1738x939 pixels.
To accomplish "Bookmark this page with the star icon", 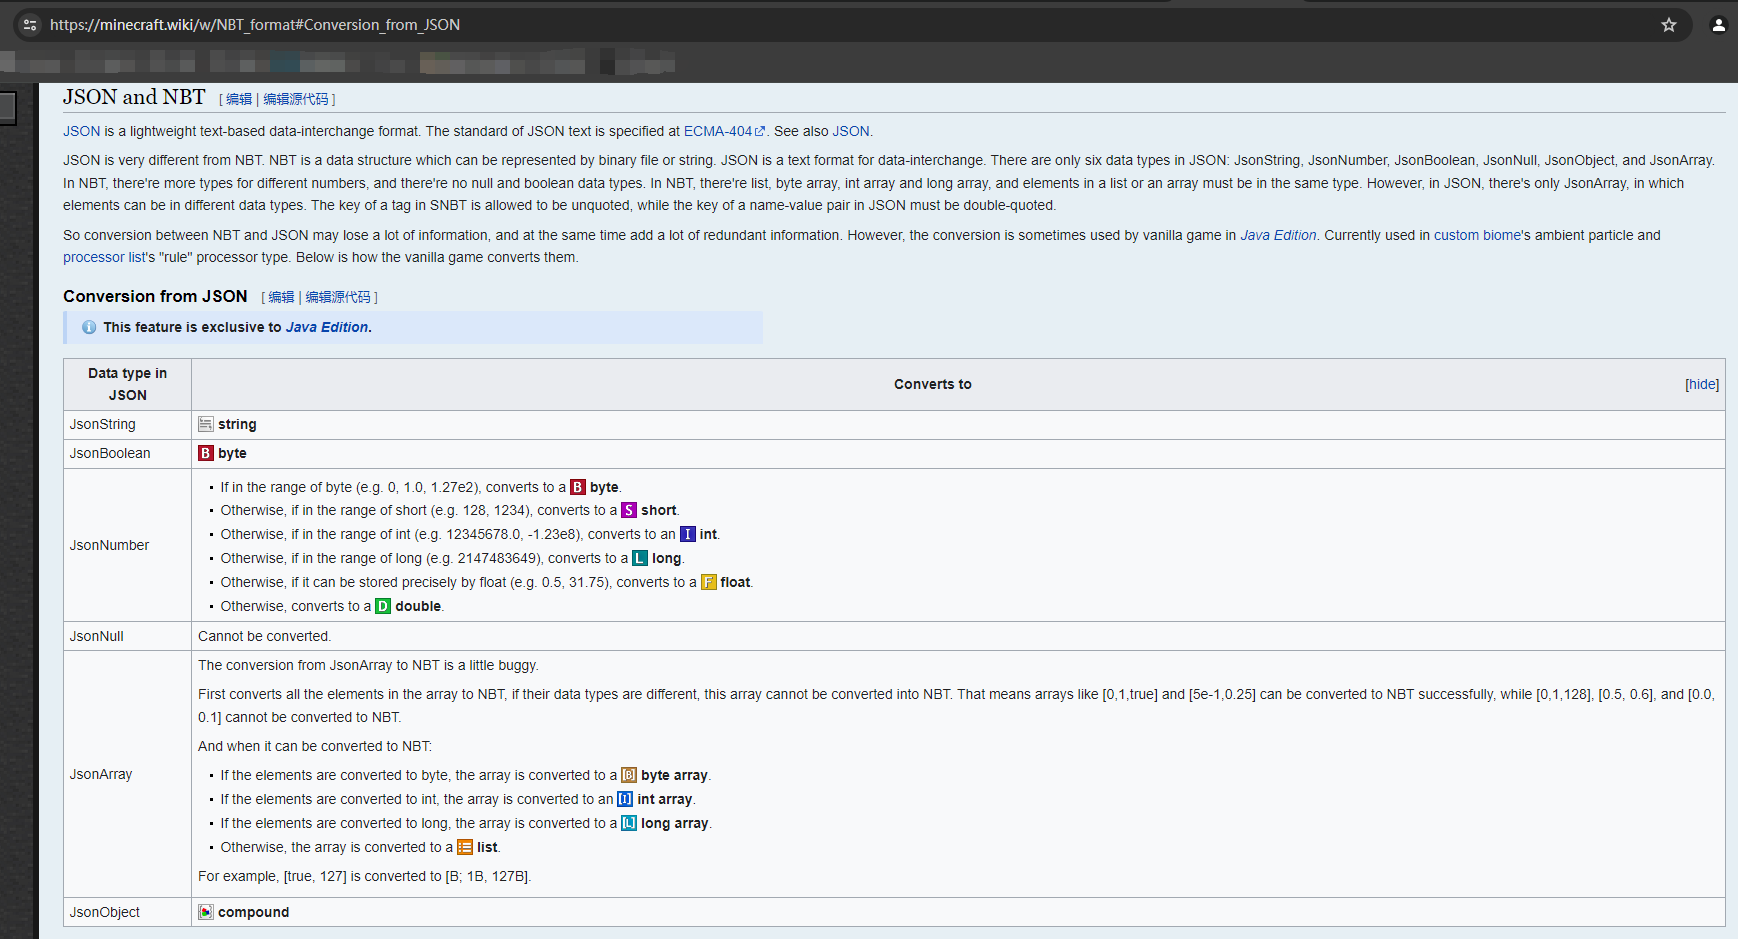I will (1668, 25).
